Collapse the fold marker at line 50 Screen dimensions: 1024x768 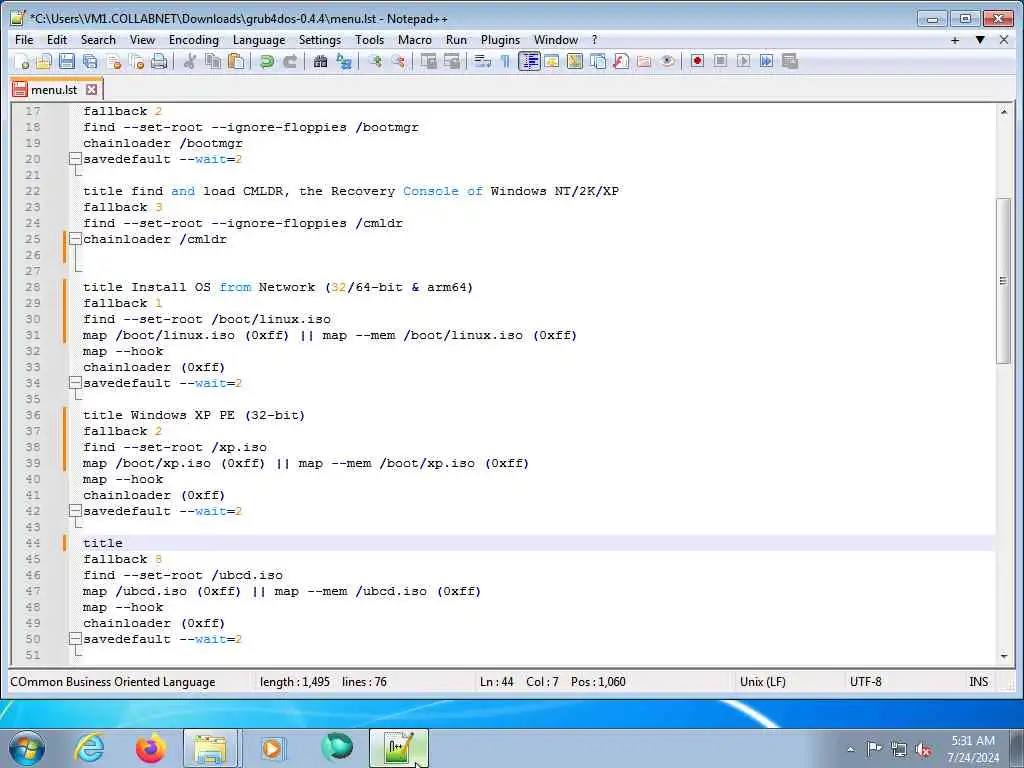coord(75,639)
